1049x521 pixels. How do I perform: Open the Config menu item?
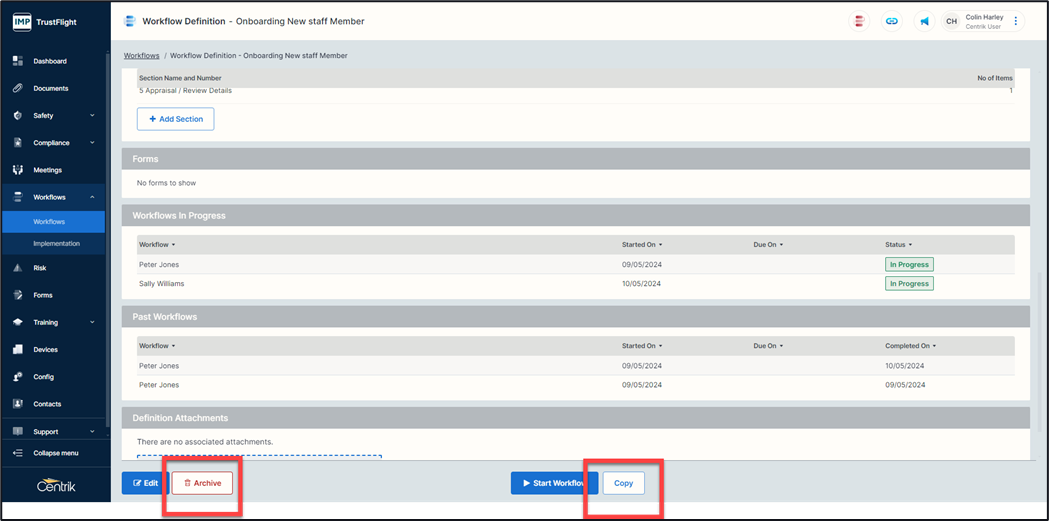(43, 377)
